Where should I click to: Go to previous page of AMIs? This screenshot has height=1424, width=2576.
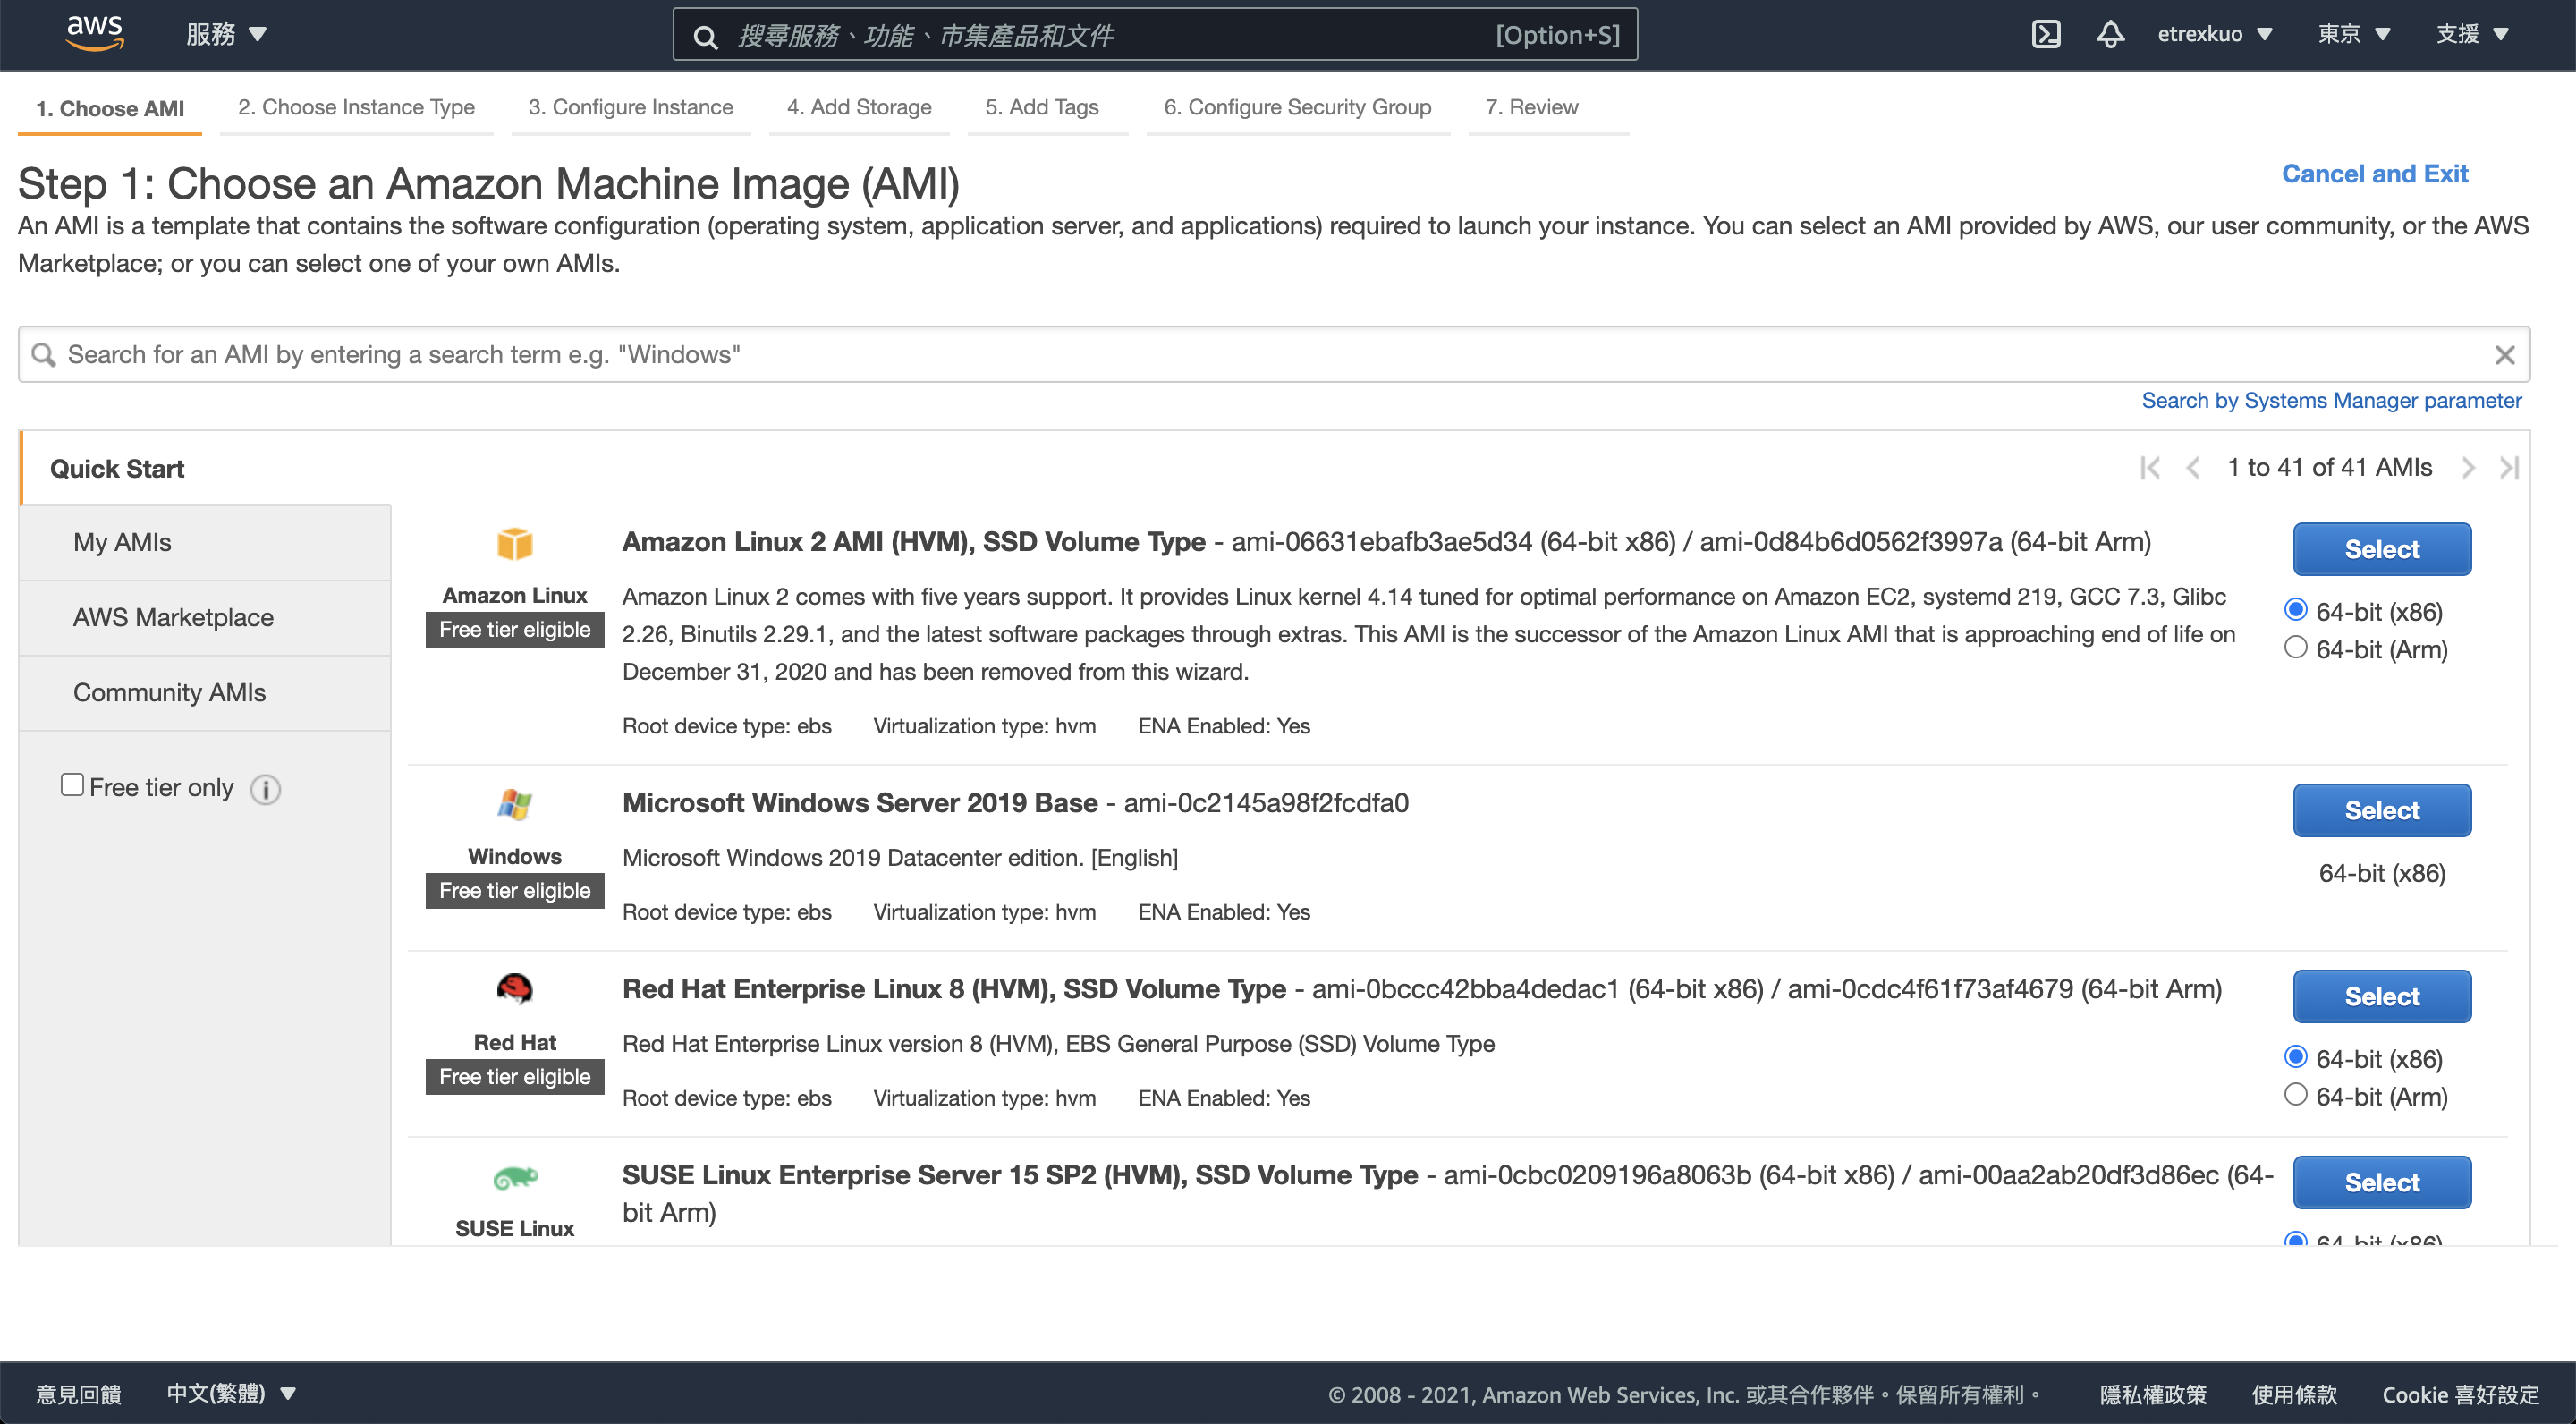2192,468
